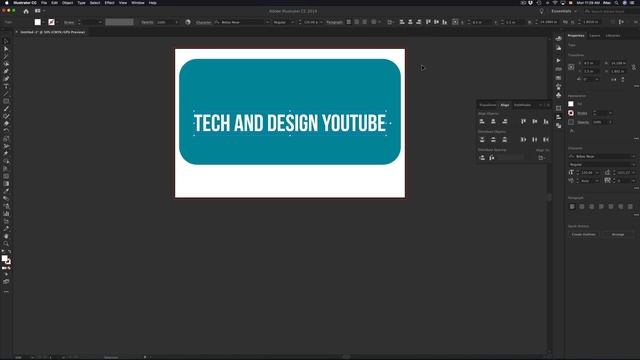
Task: Click the Dropbox icon in macOS menu bar
Action: (x=531, y=3)
